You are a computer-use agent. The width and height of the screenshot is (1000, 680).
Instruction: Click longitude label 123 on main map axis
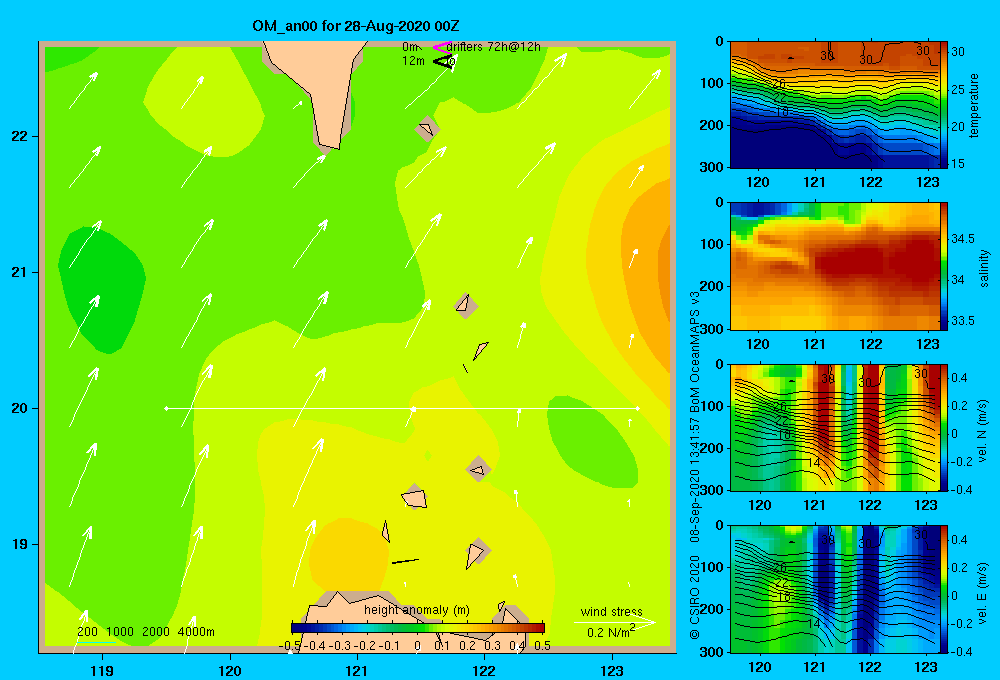[x=612, y=670]
